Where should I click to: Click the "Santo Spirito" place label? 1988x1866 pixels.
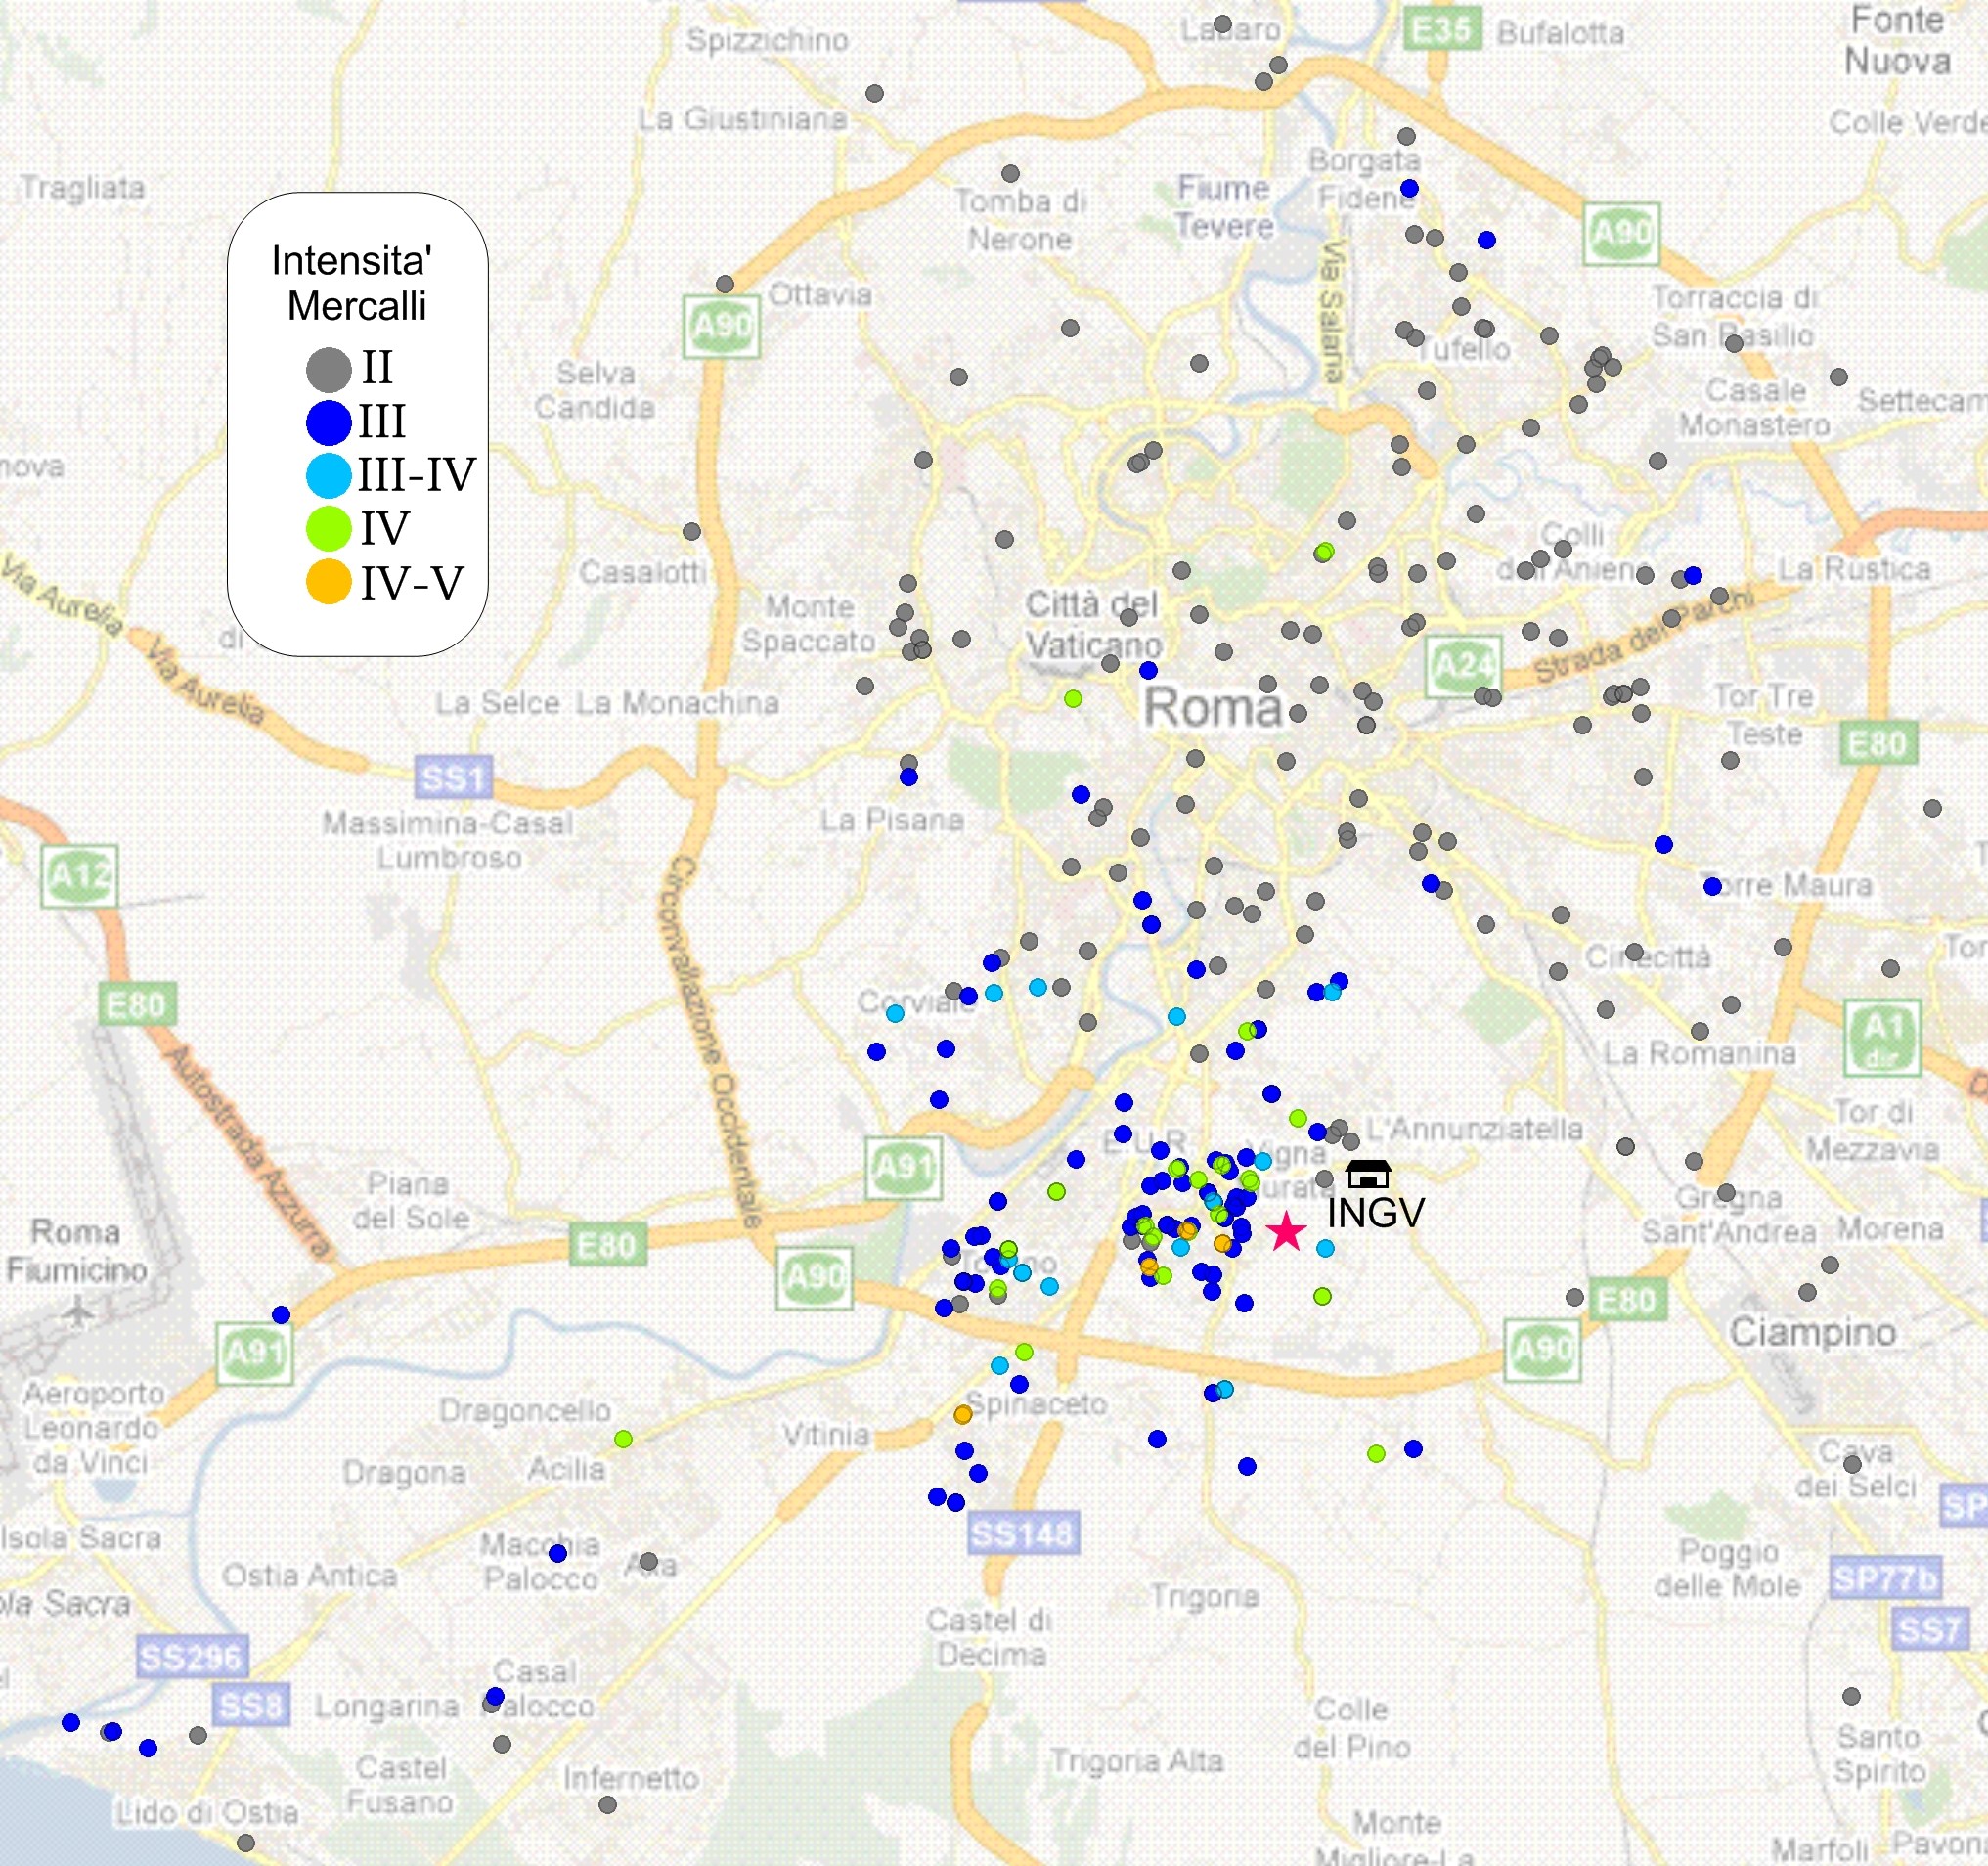coord(1879,1755)
